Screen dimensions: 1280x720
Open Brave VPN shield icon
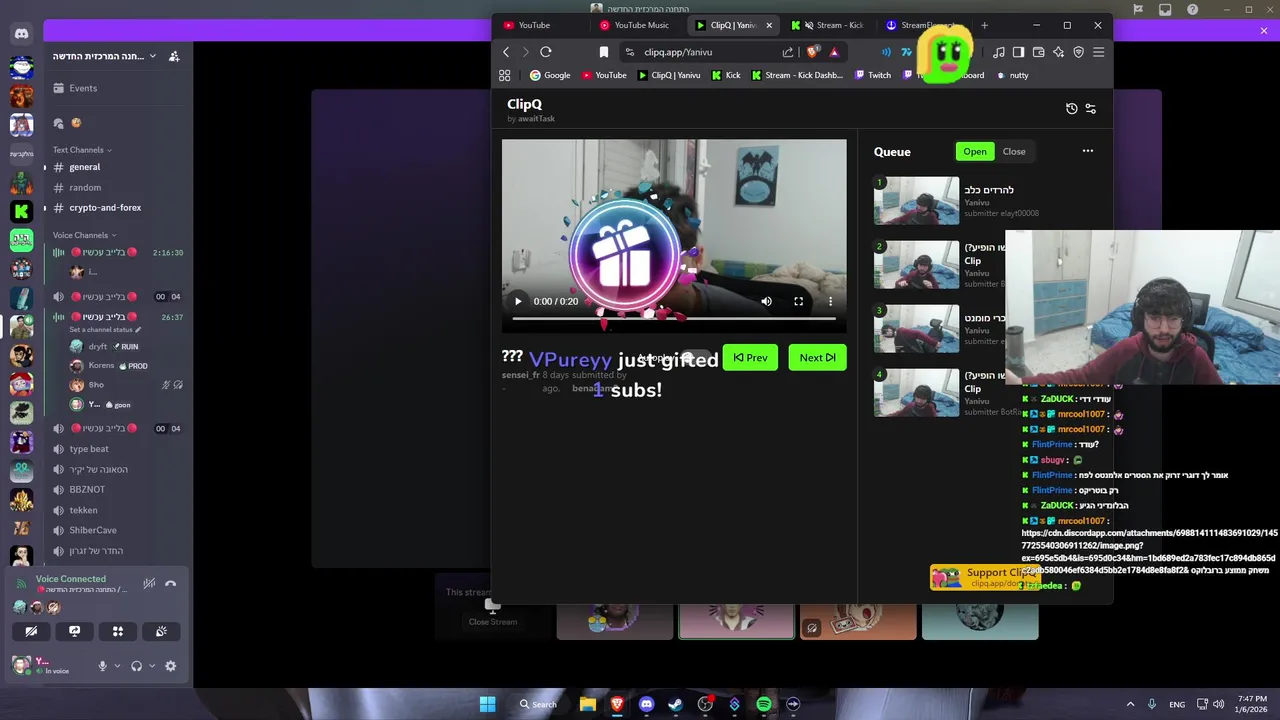(x=1078, y=52)
